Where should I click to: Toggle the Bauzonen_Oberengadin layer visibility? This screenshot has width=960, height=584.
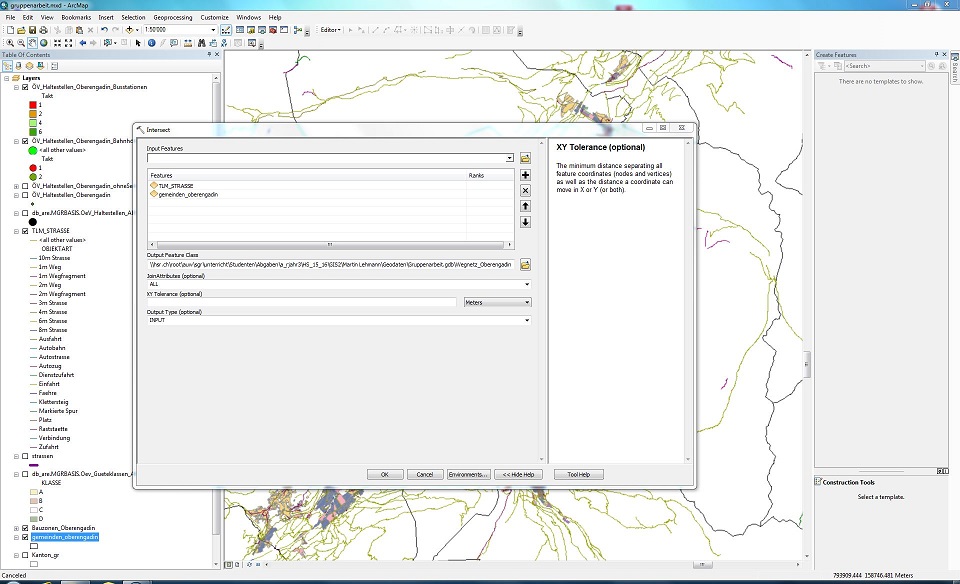point(24,528)
